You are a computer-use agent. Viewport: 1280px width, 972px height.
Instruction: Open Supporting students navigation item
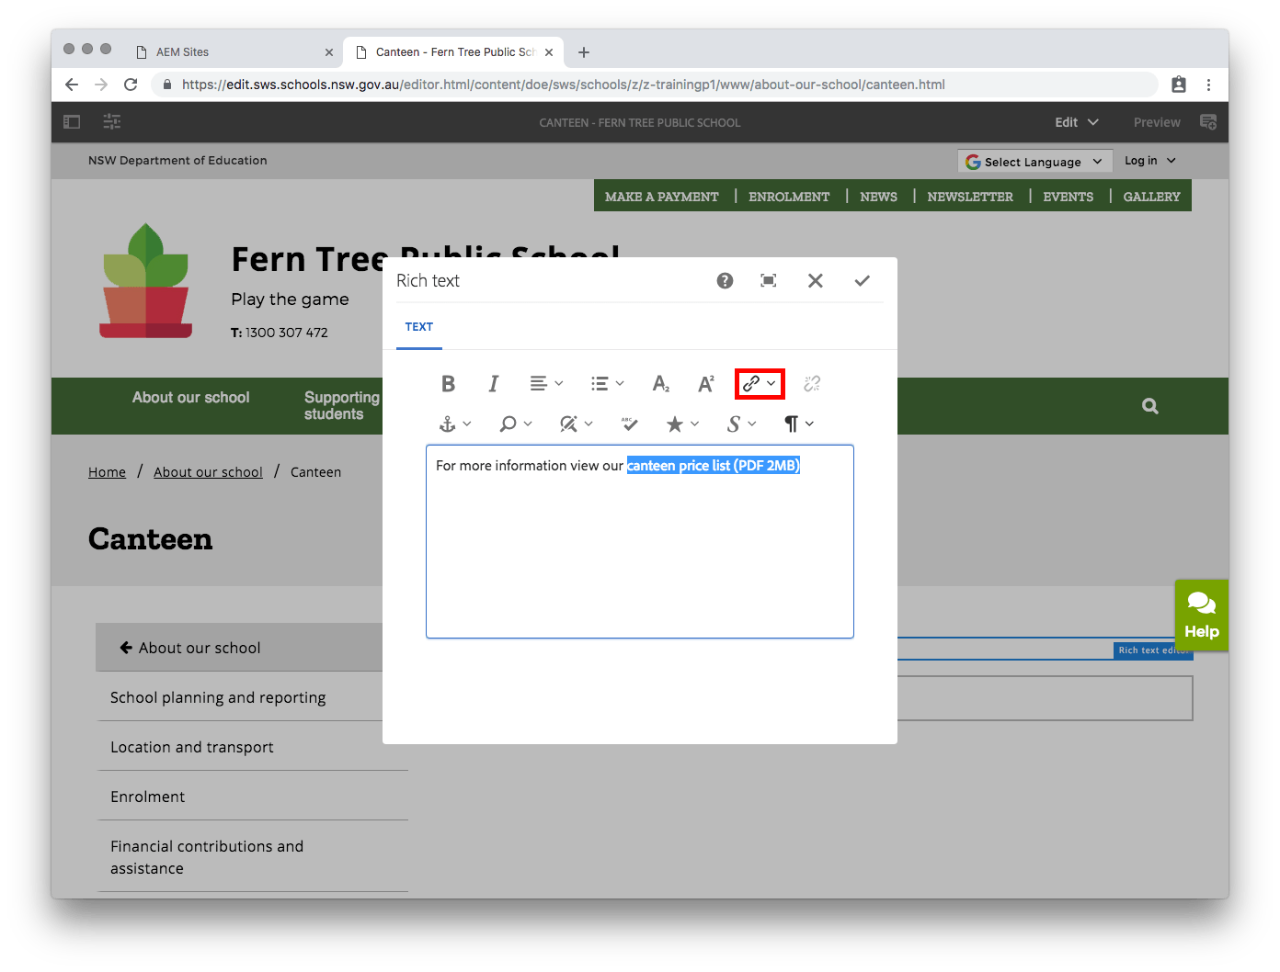[x=341, y=406]
